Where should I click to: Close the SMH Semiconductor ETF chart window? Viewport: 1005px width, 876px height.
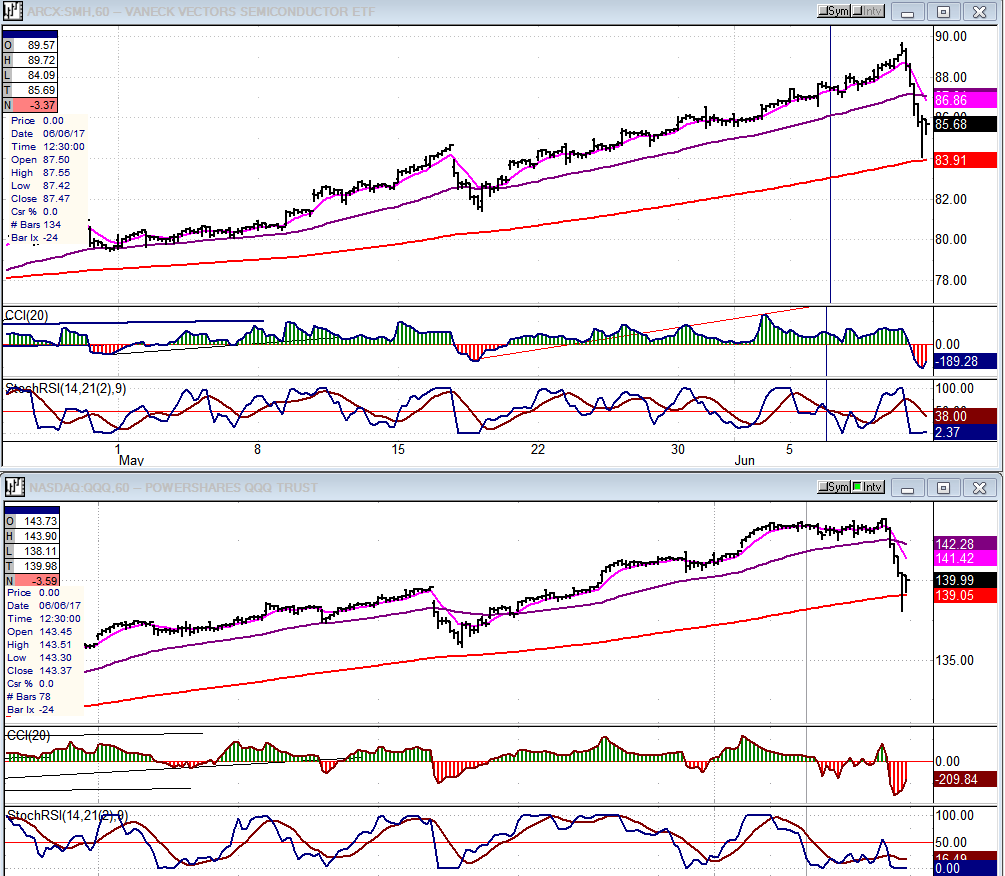tap(979, 12)
